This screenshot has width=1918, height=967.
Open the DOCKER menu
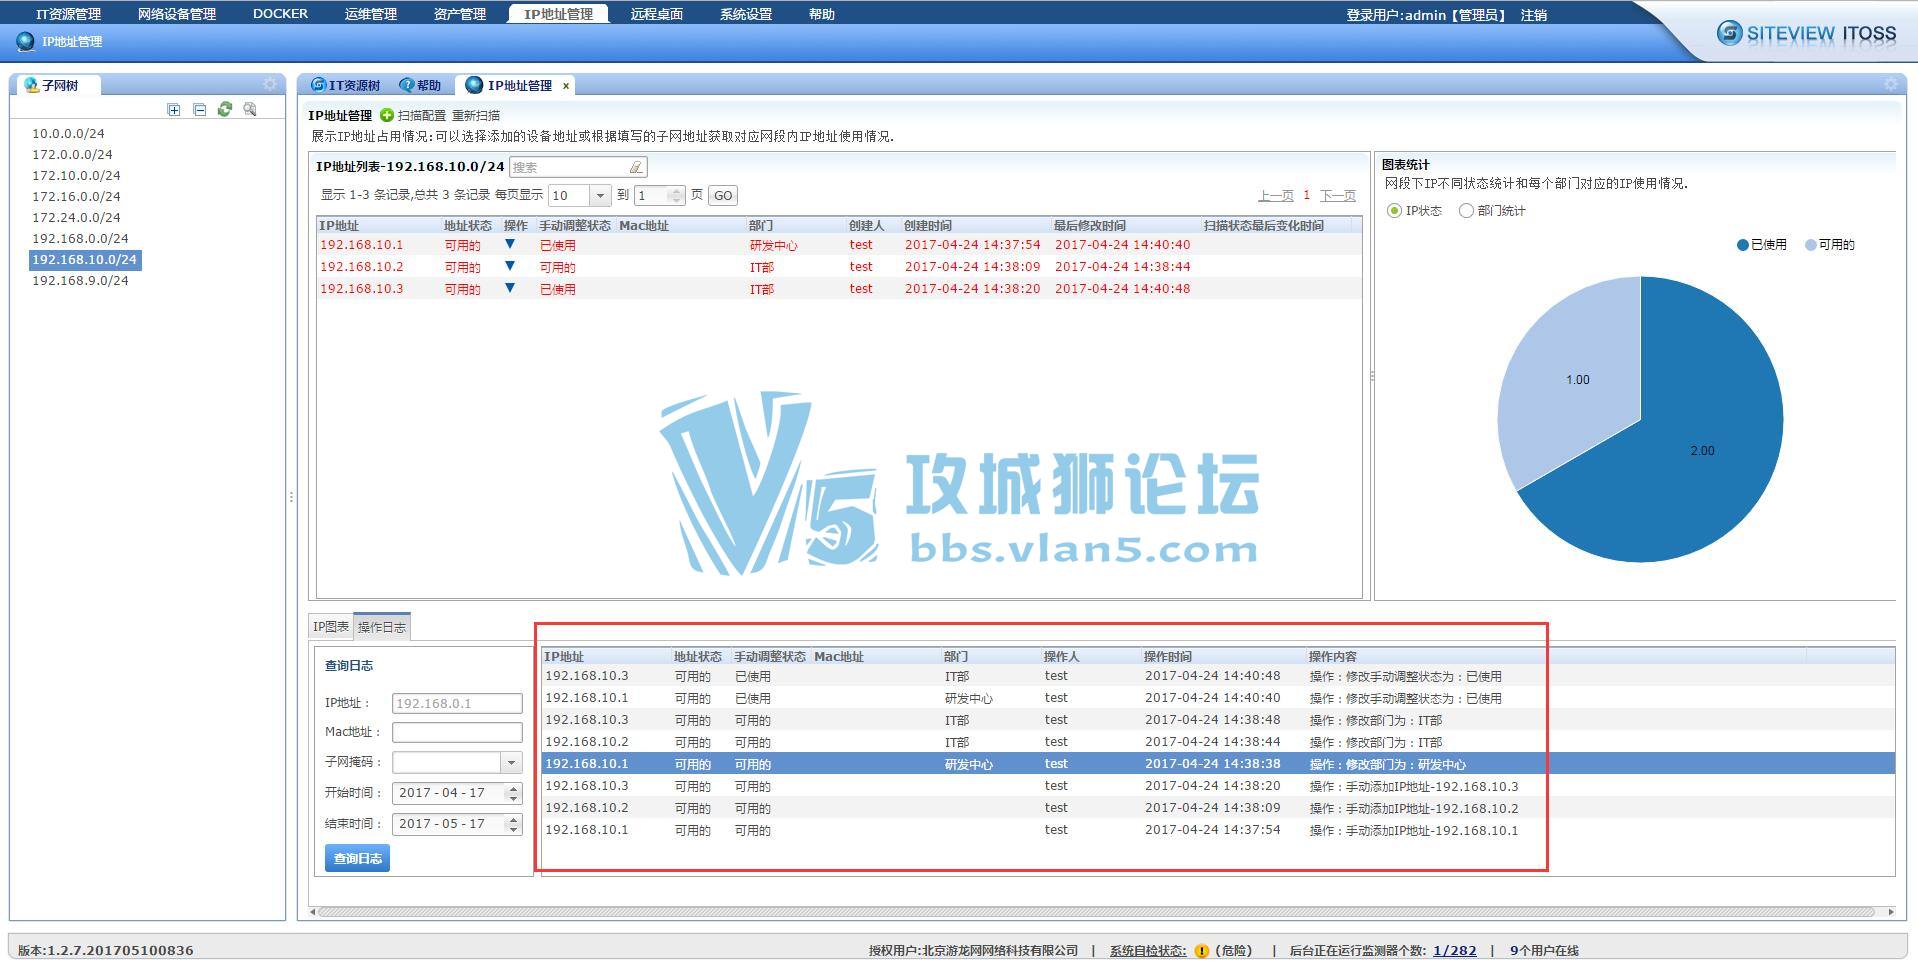(x=280, y=14)
